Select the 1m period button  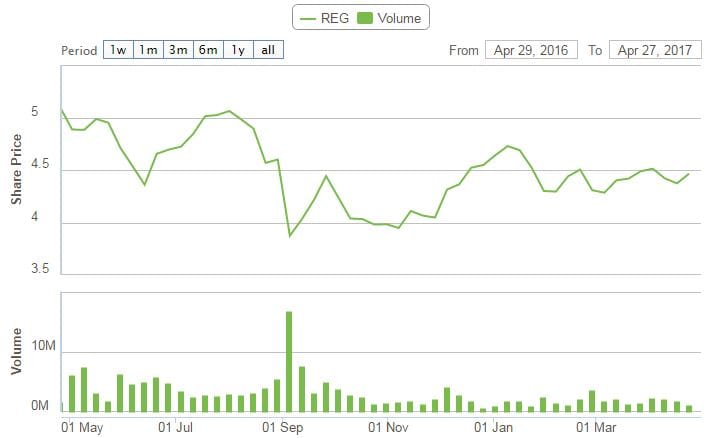pos(148,50)
